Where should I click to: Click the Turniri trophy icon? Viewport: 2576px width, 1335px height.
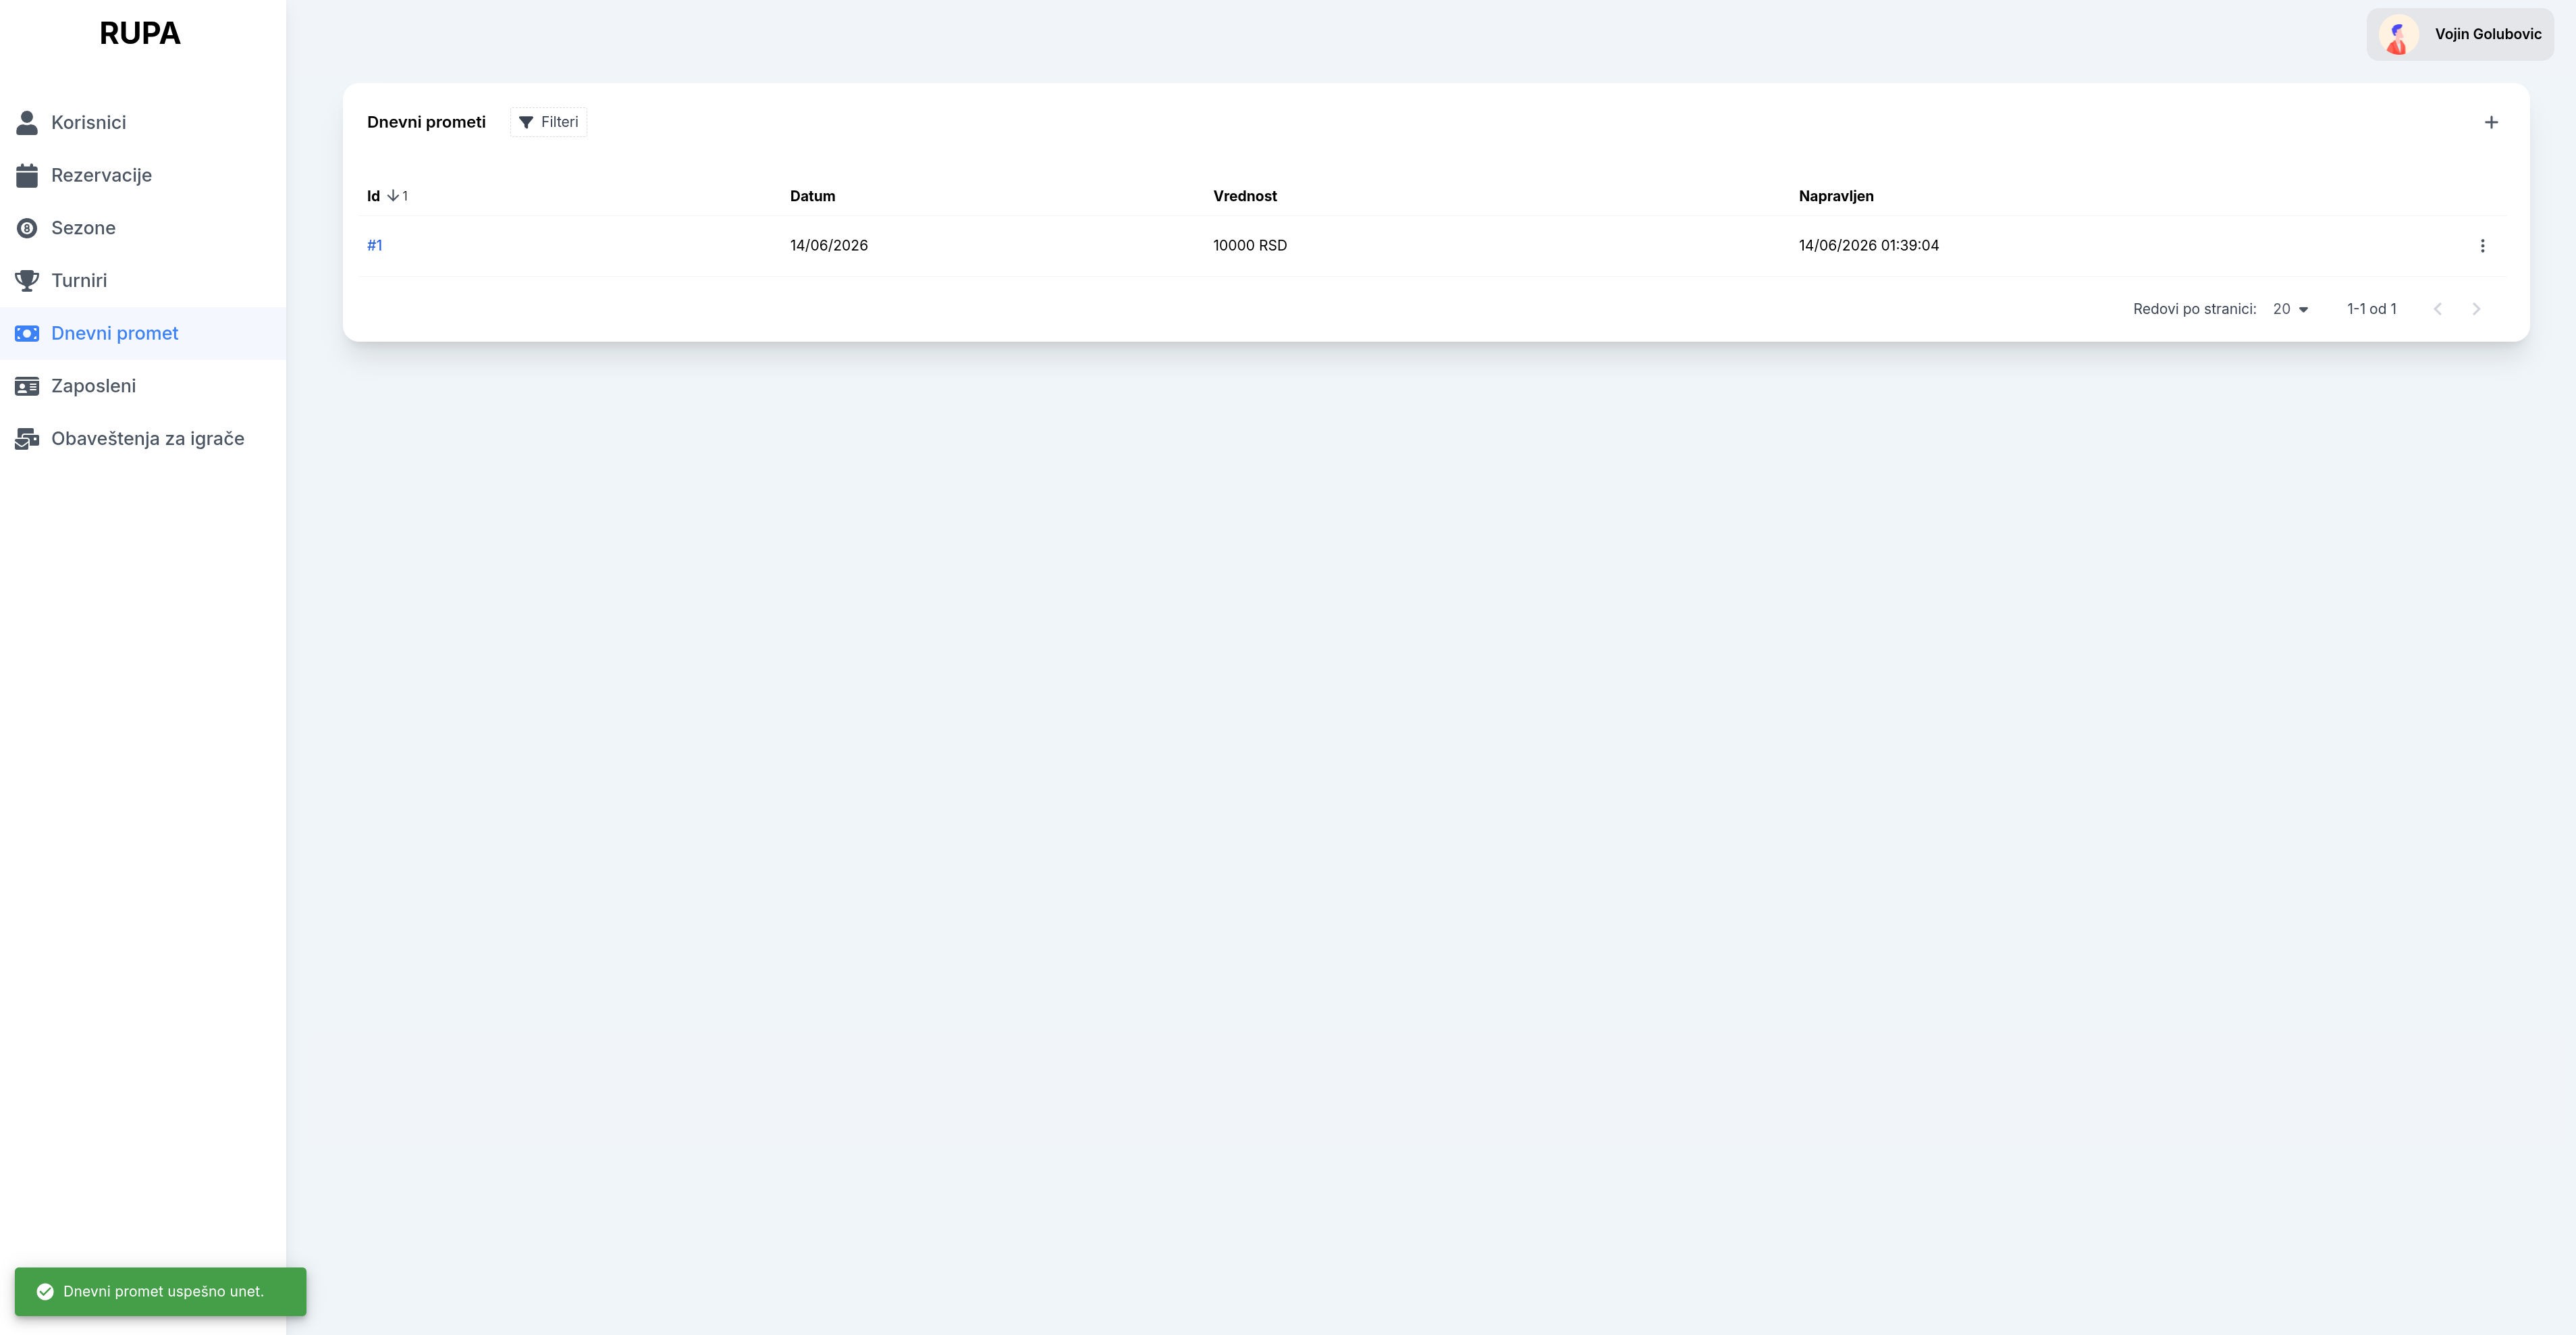point(27,280)
